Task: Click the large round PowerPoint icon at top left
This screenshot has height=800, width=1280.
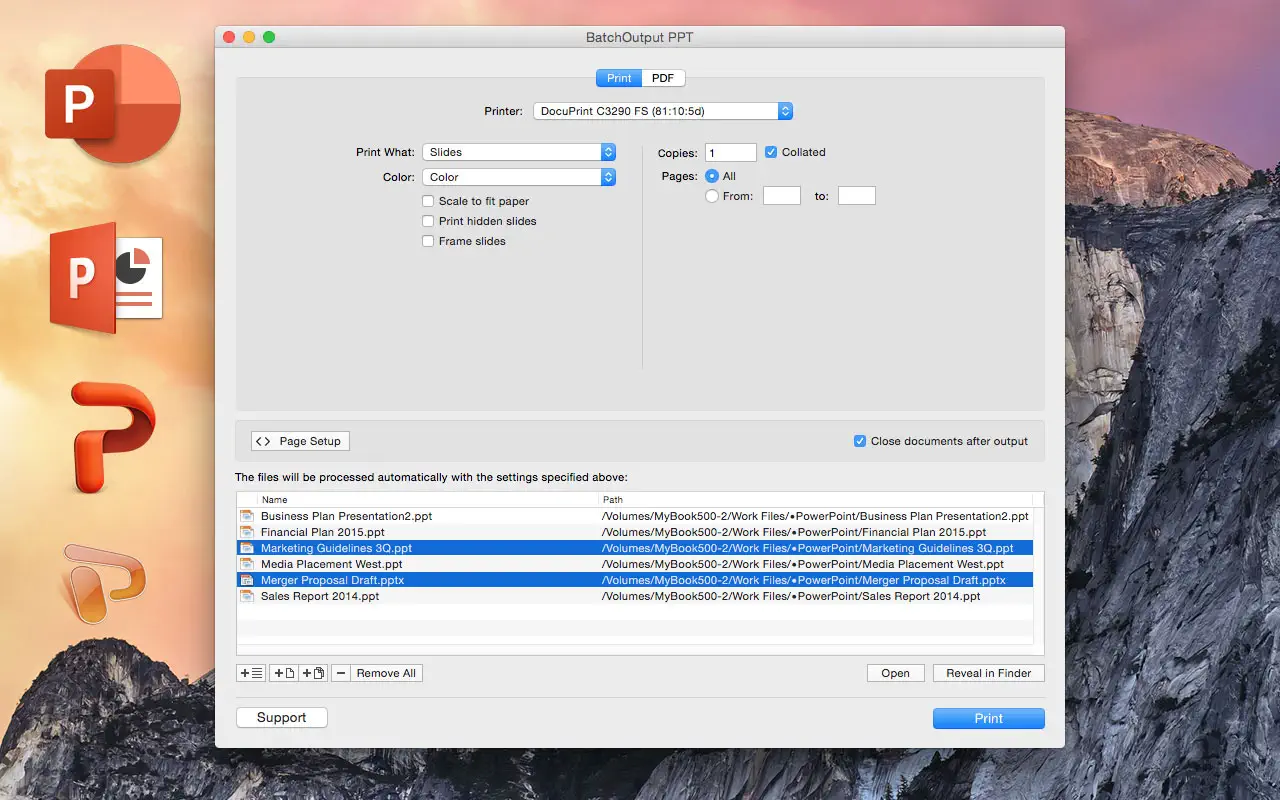Action: [x=113, y=102]
